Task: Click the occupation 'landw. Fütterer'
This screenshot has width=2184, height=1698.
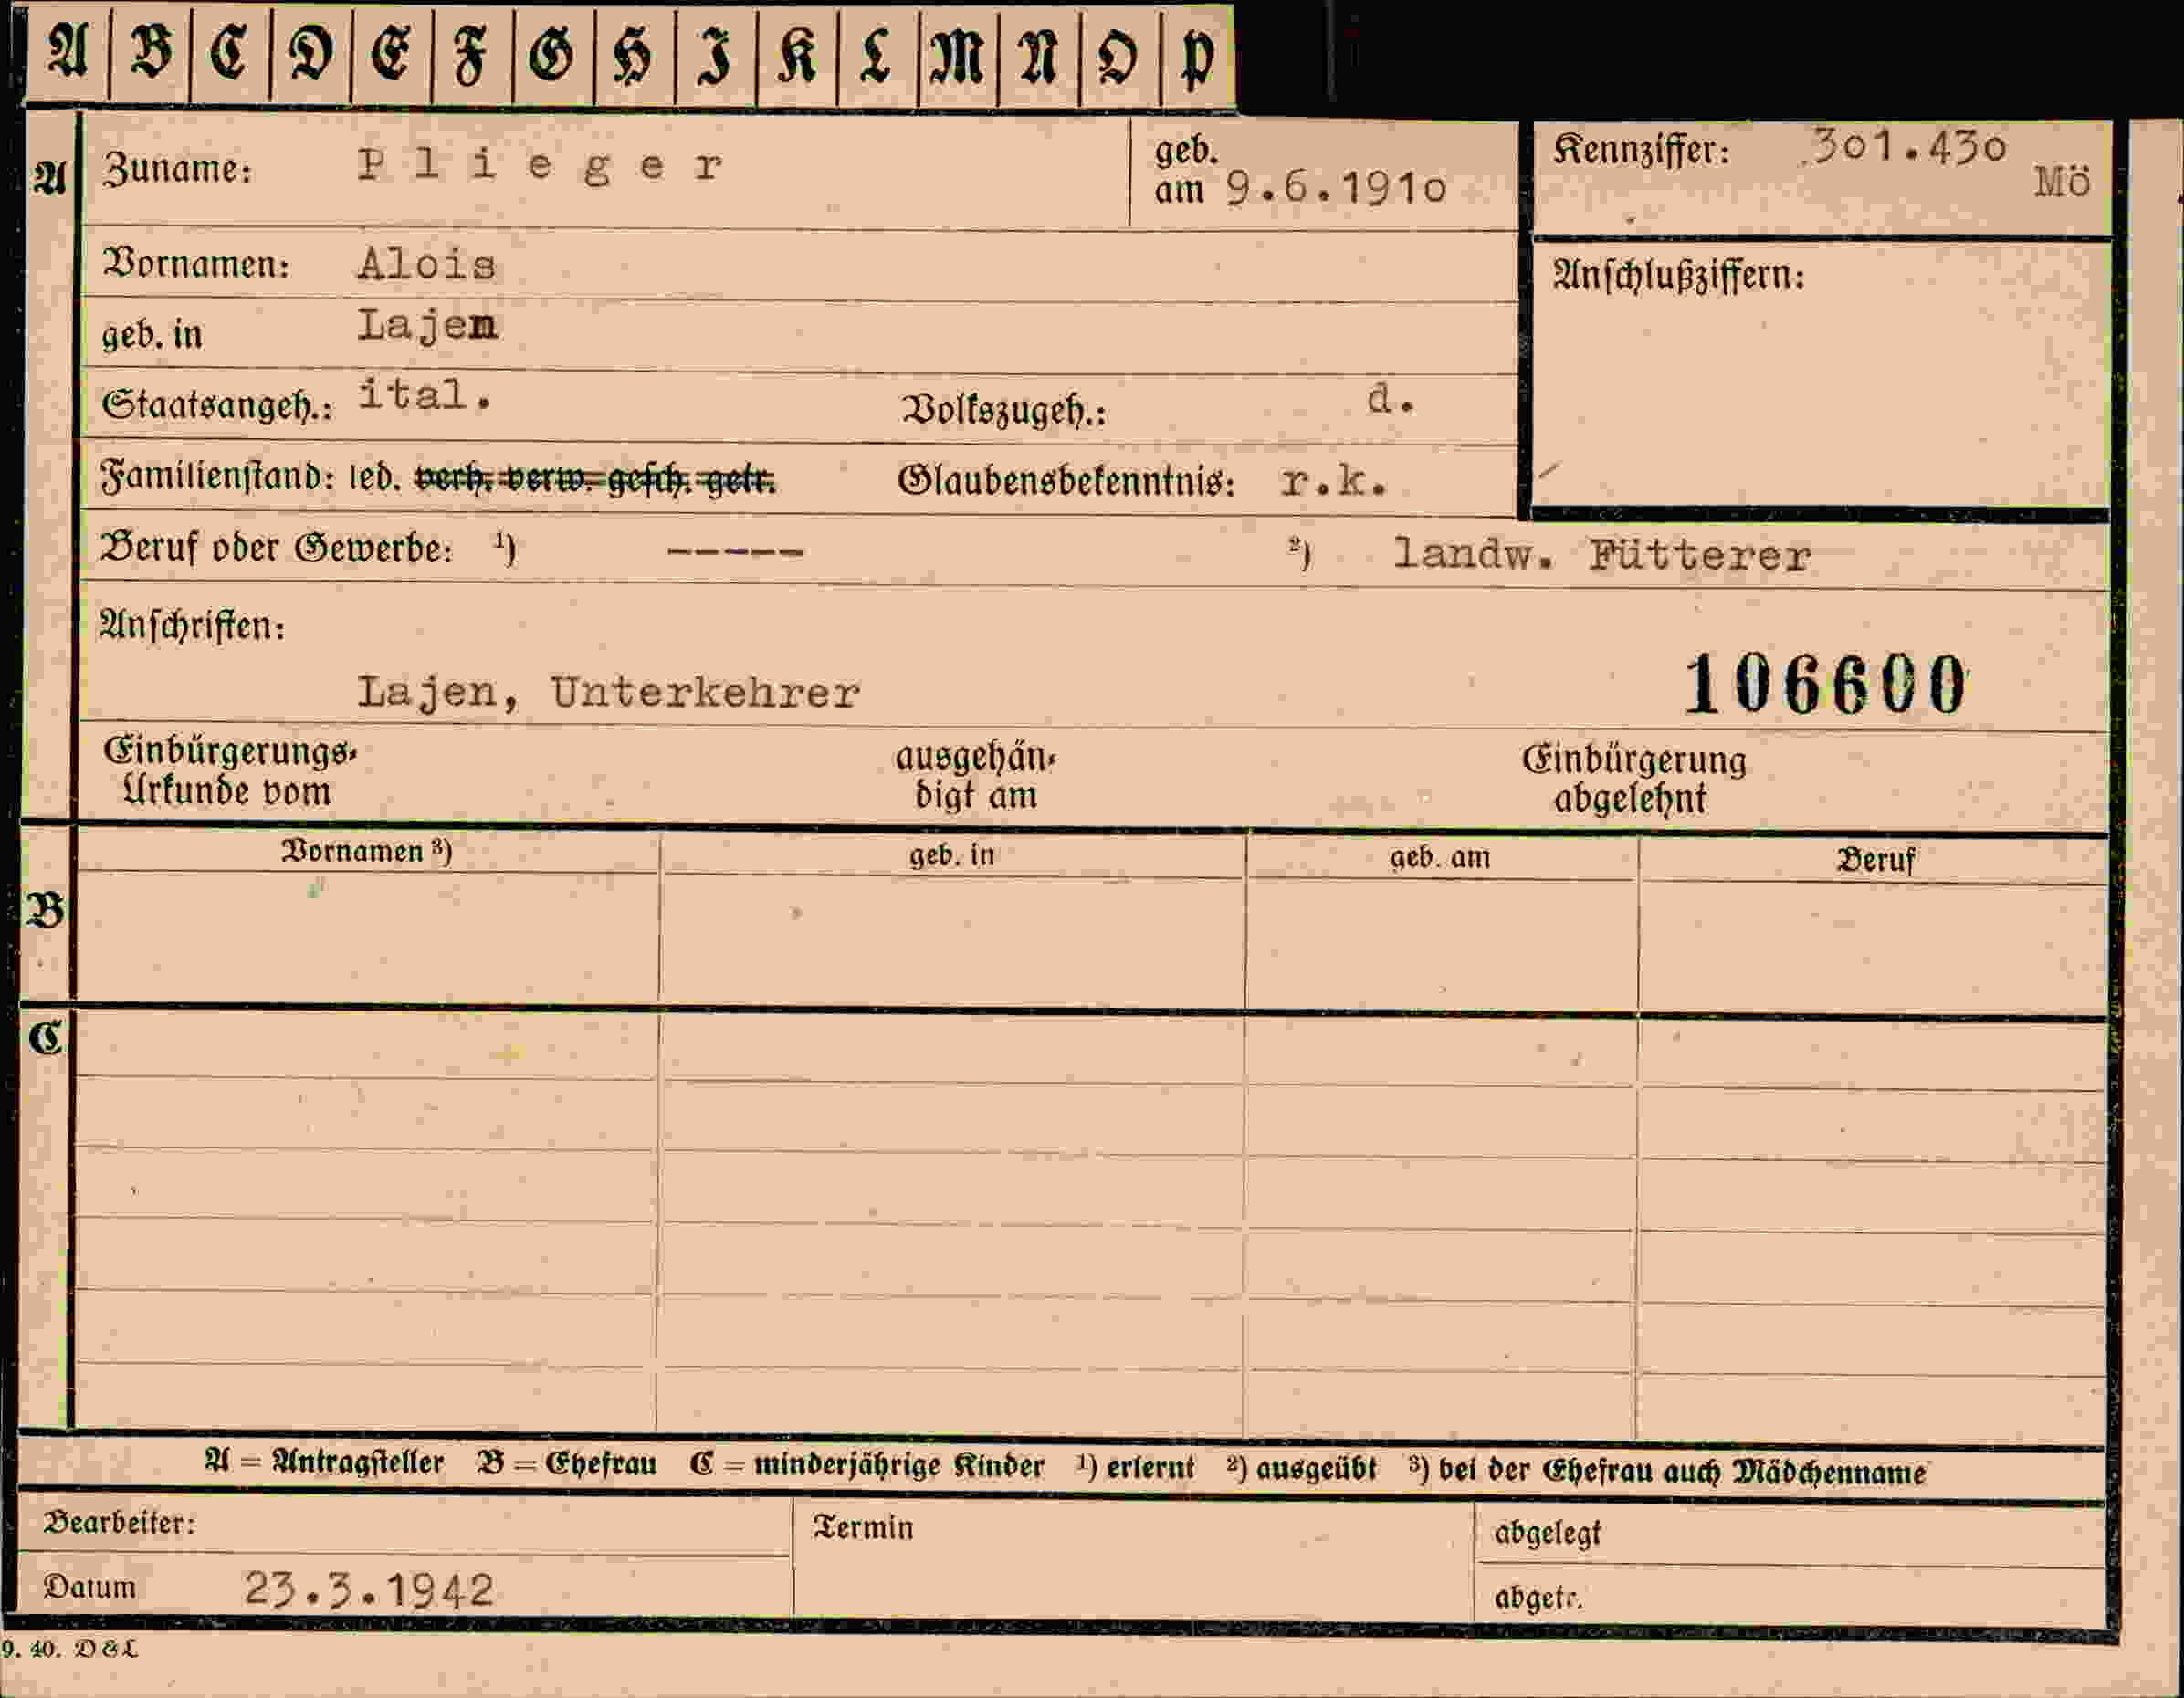Action: (x=1602, y=555)
